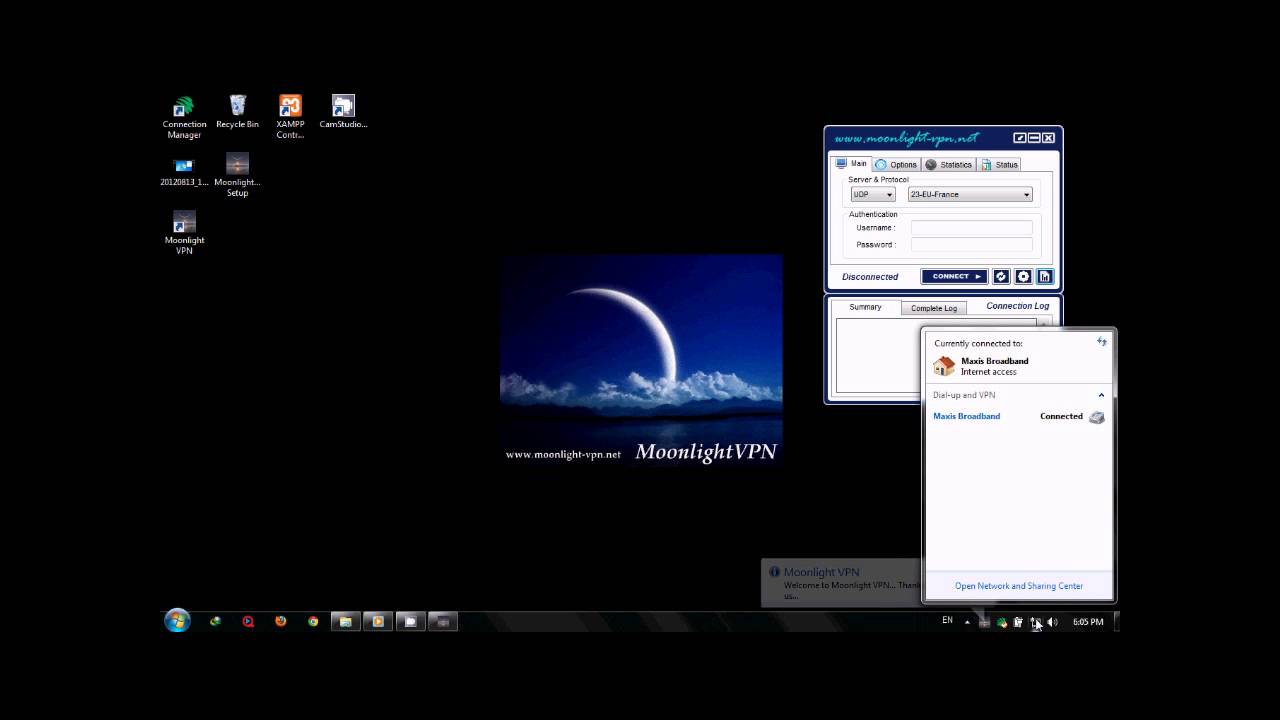Viewport: 1280px width, 720px height.
Task: Switch to the Status tab
Action: coord(1000,164)
